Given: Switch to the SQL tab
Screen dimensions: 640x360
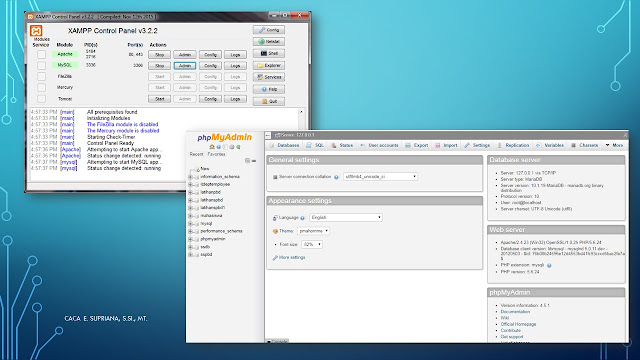Looking at the screenshot, I should [x=315, y=145].
